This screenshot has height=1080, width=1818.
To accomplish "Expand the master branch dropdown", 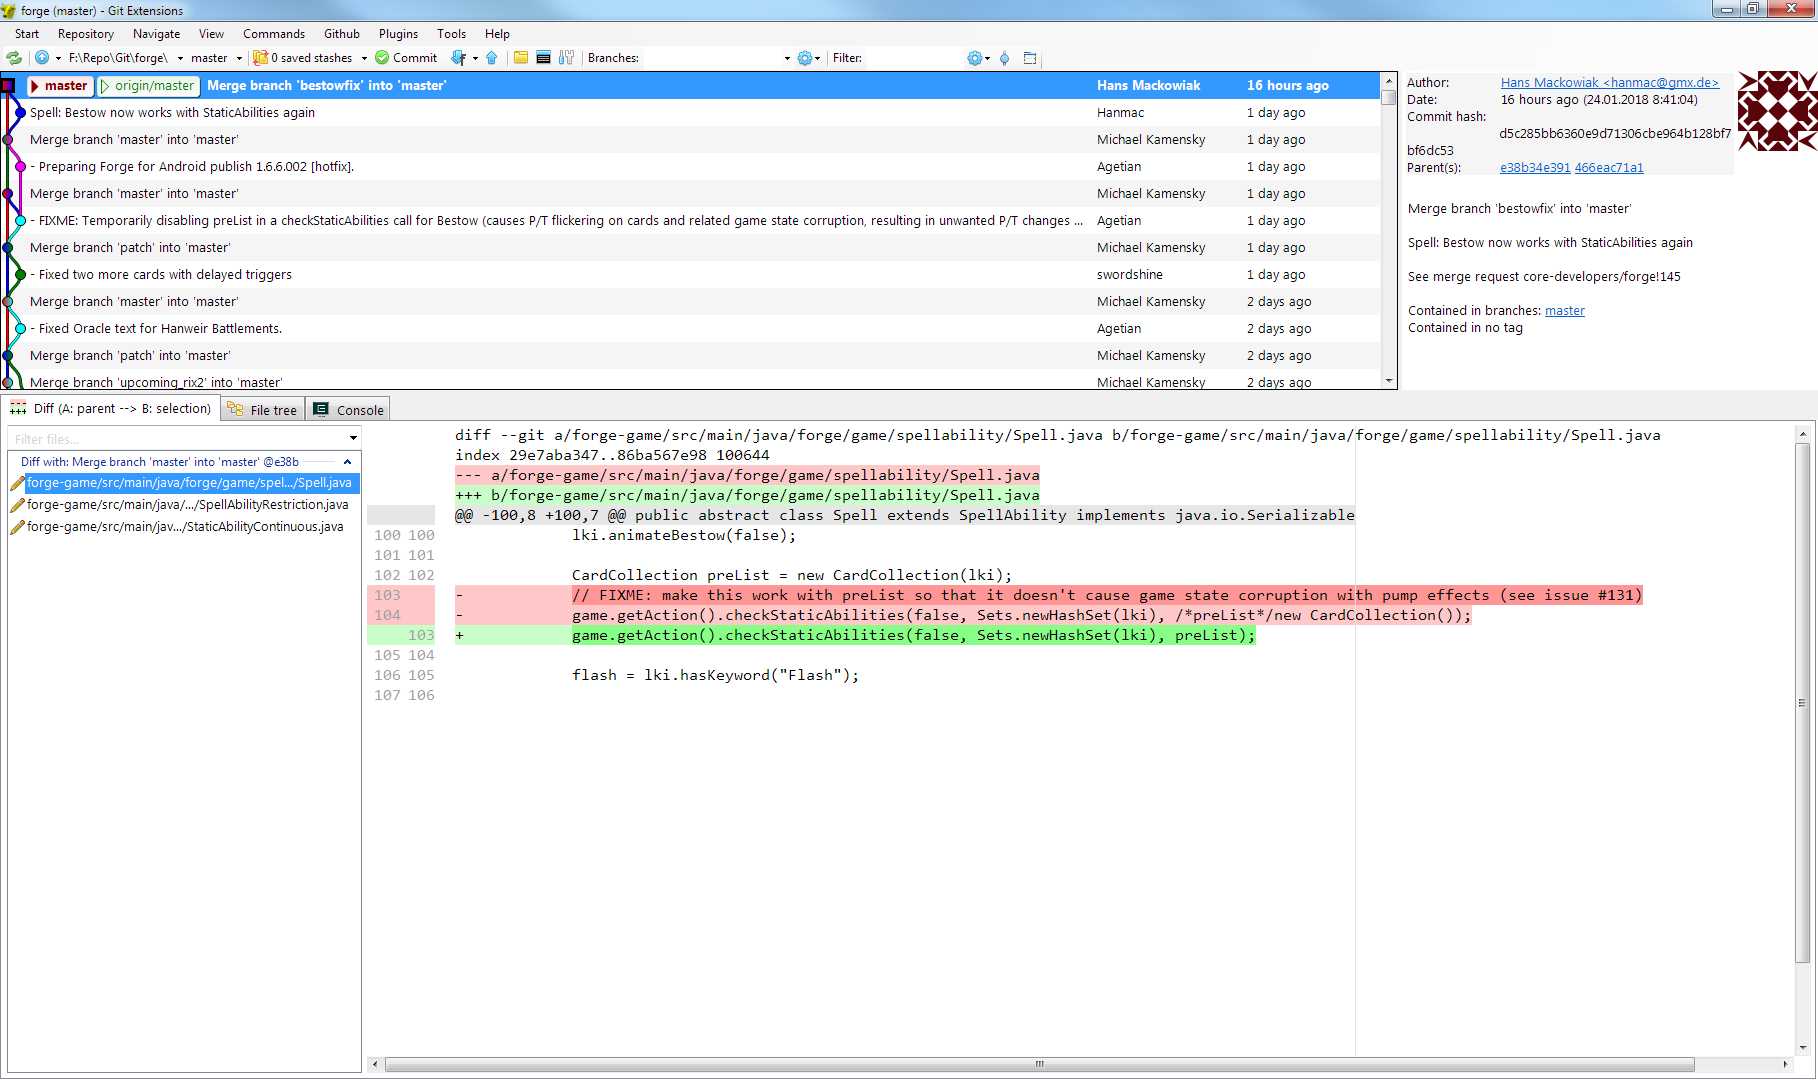I will click(239, 59).
